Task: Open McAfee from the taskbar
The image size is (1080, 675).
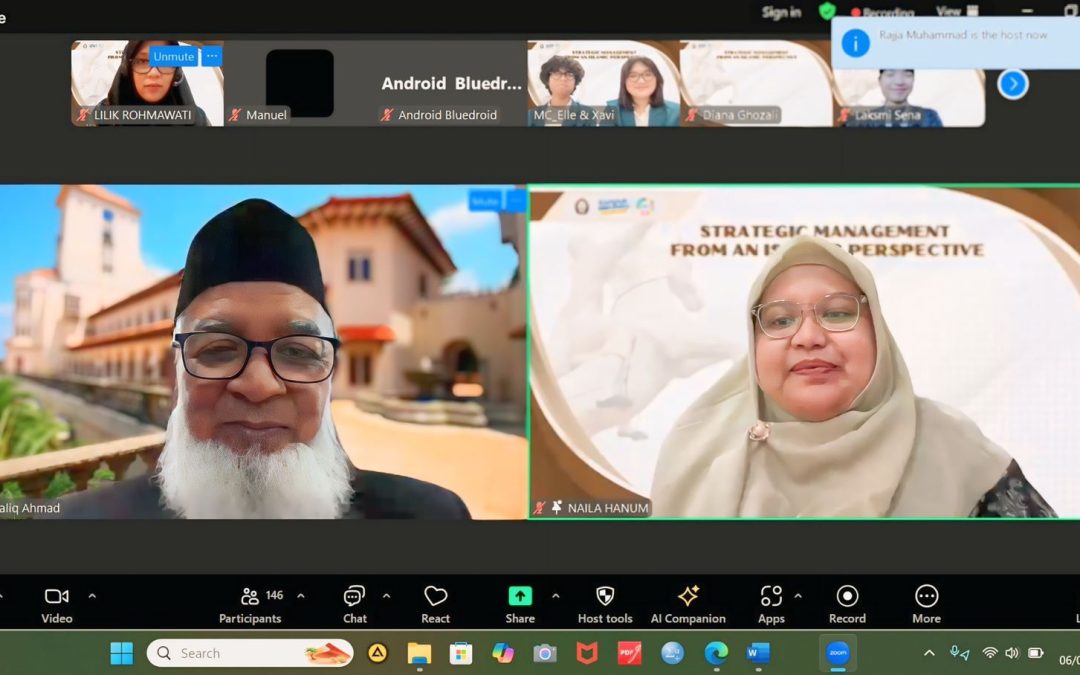Action: coord(587,653)
